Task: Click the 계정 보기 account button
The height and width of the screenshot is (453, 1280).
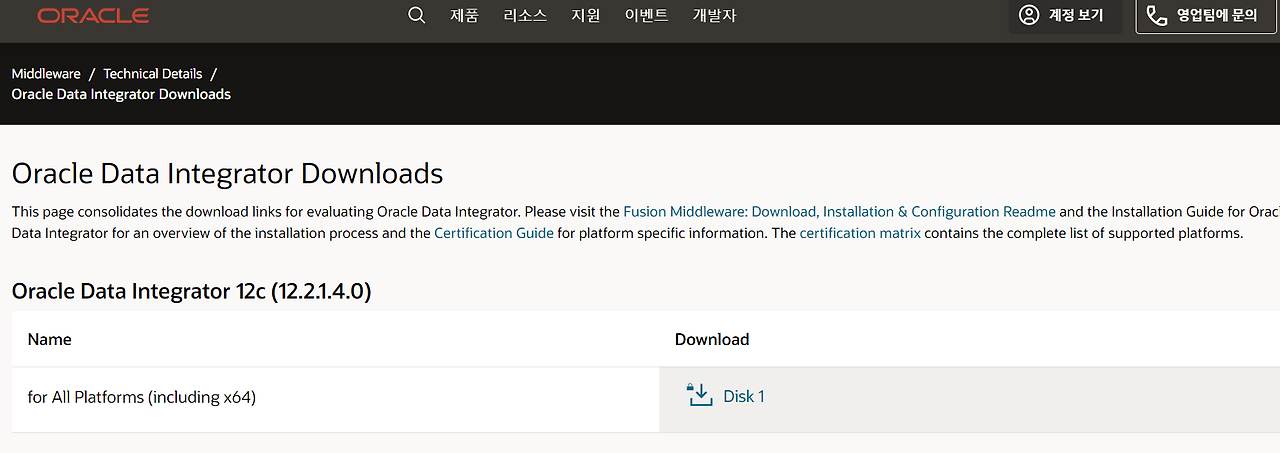Action: coord(1065,16)
